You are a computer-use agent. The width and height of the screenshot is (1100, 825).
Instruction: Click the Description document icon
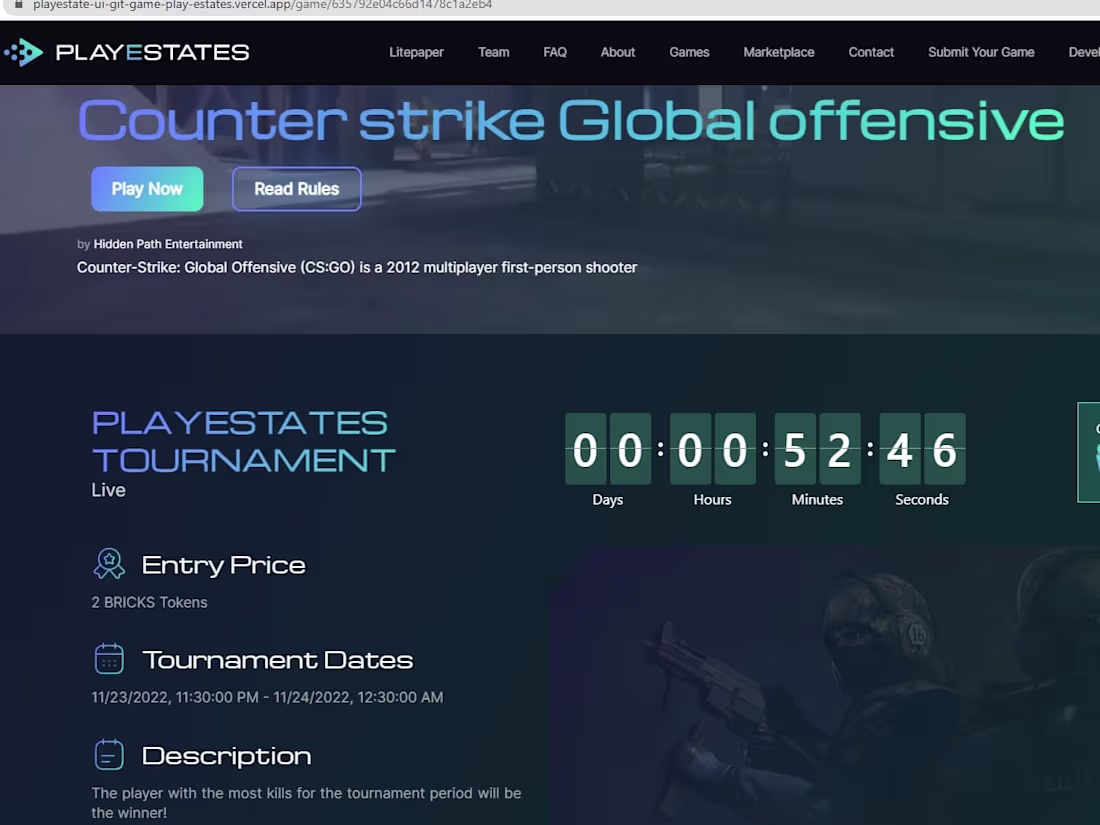click(x=109, y=754)
